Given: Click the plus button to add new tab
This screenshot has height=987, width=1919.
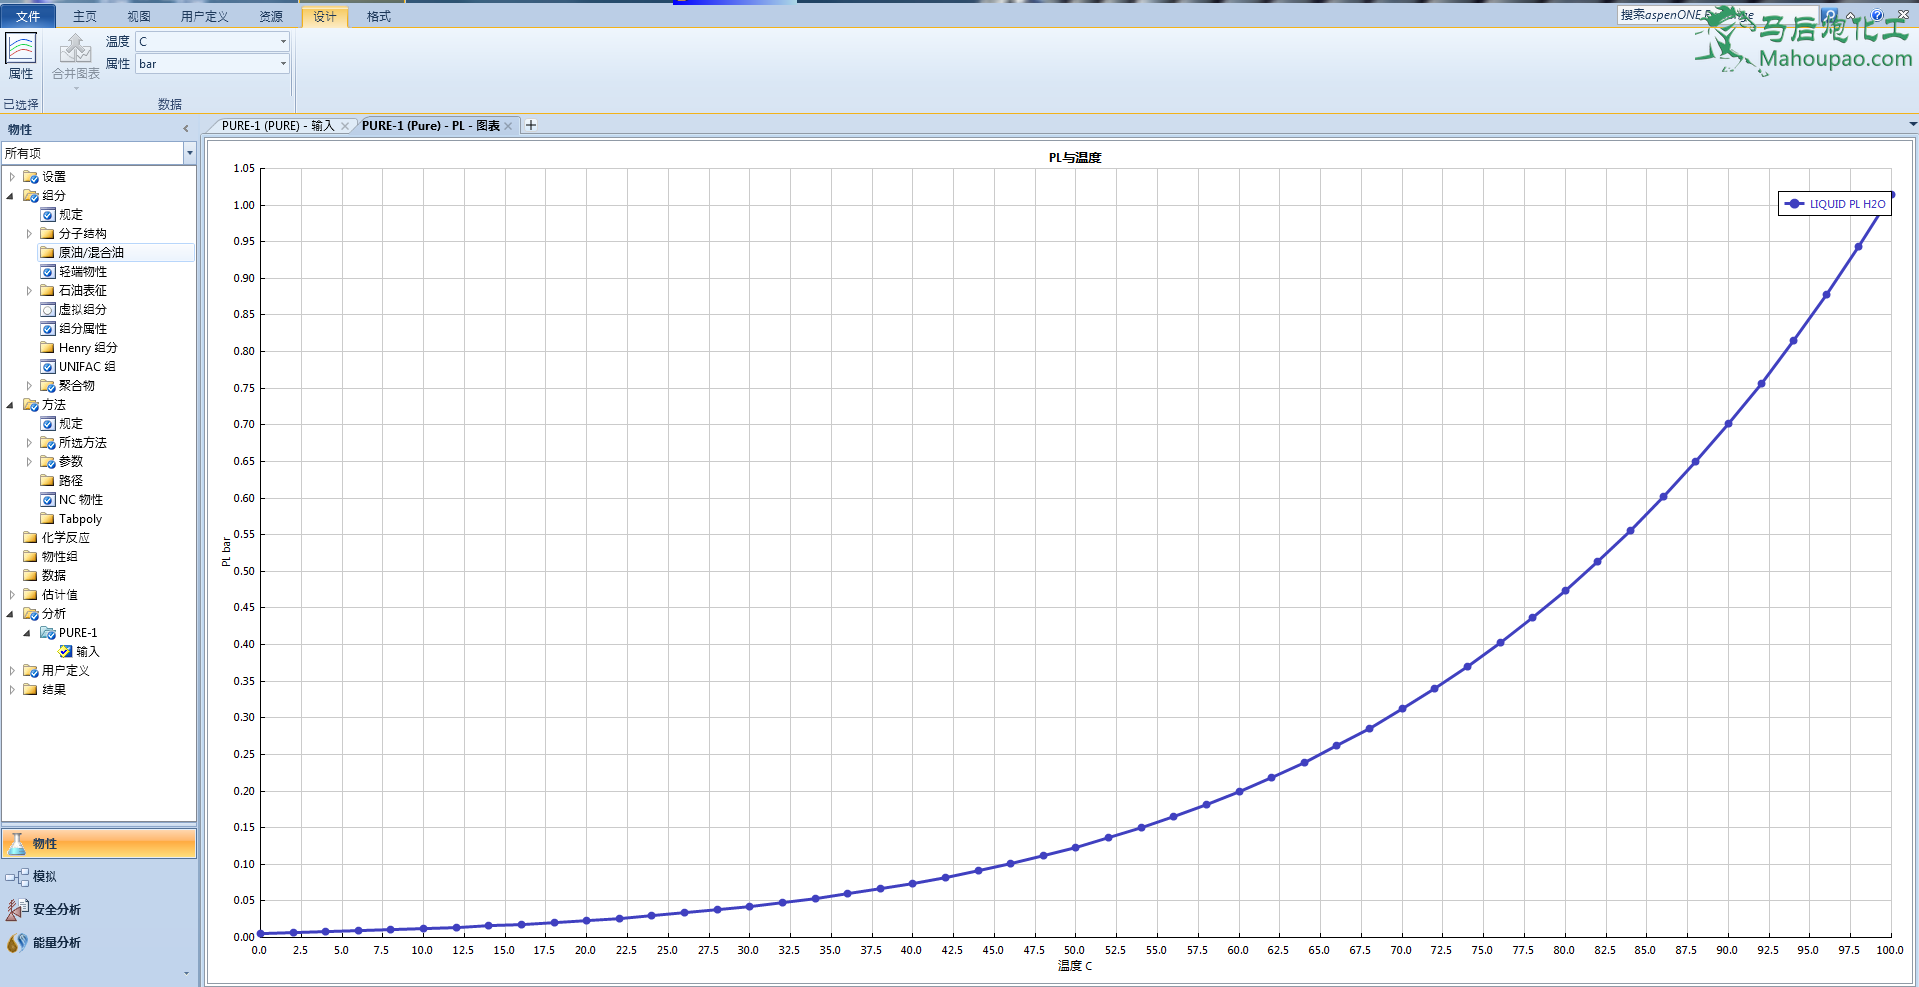Looking at the screenshot, I should pos(531,125).
